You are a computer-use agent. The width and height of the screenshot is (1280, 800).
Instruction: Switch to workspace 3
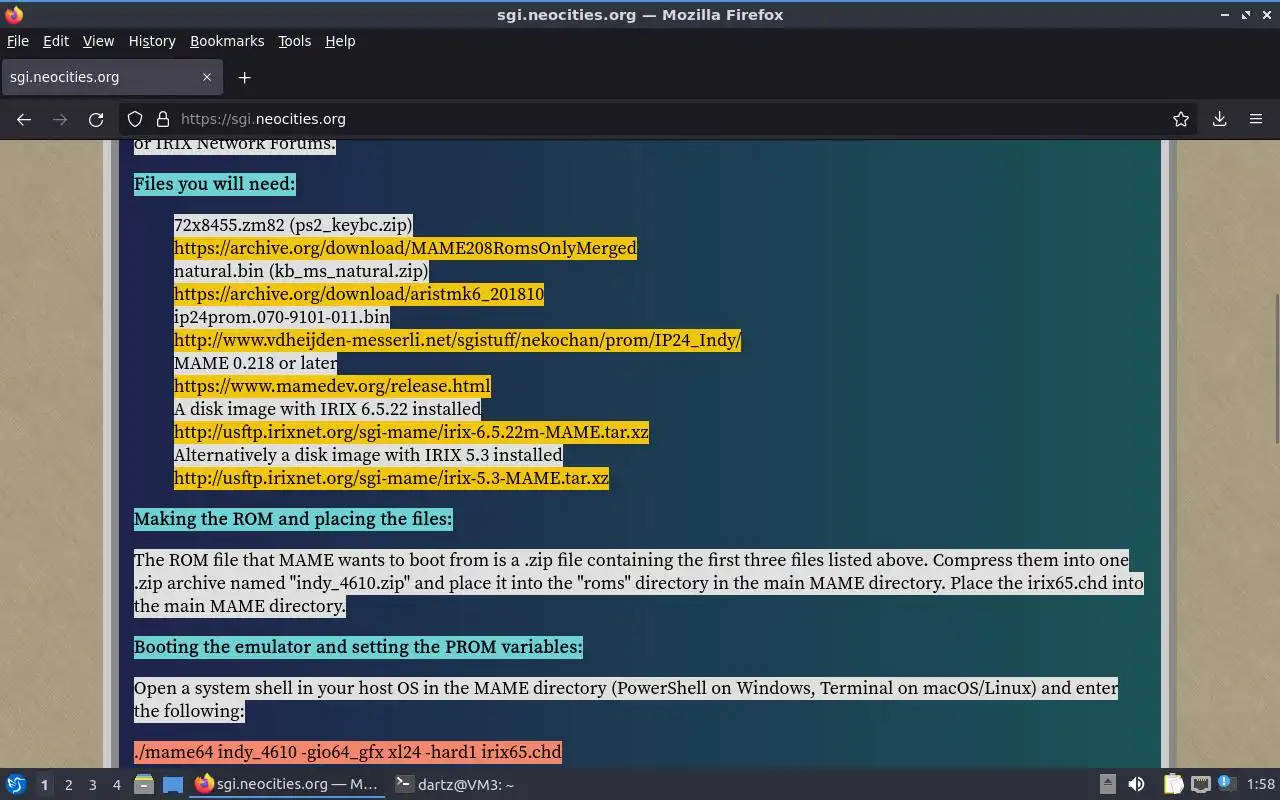92,785
